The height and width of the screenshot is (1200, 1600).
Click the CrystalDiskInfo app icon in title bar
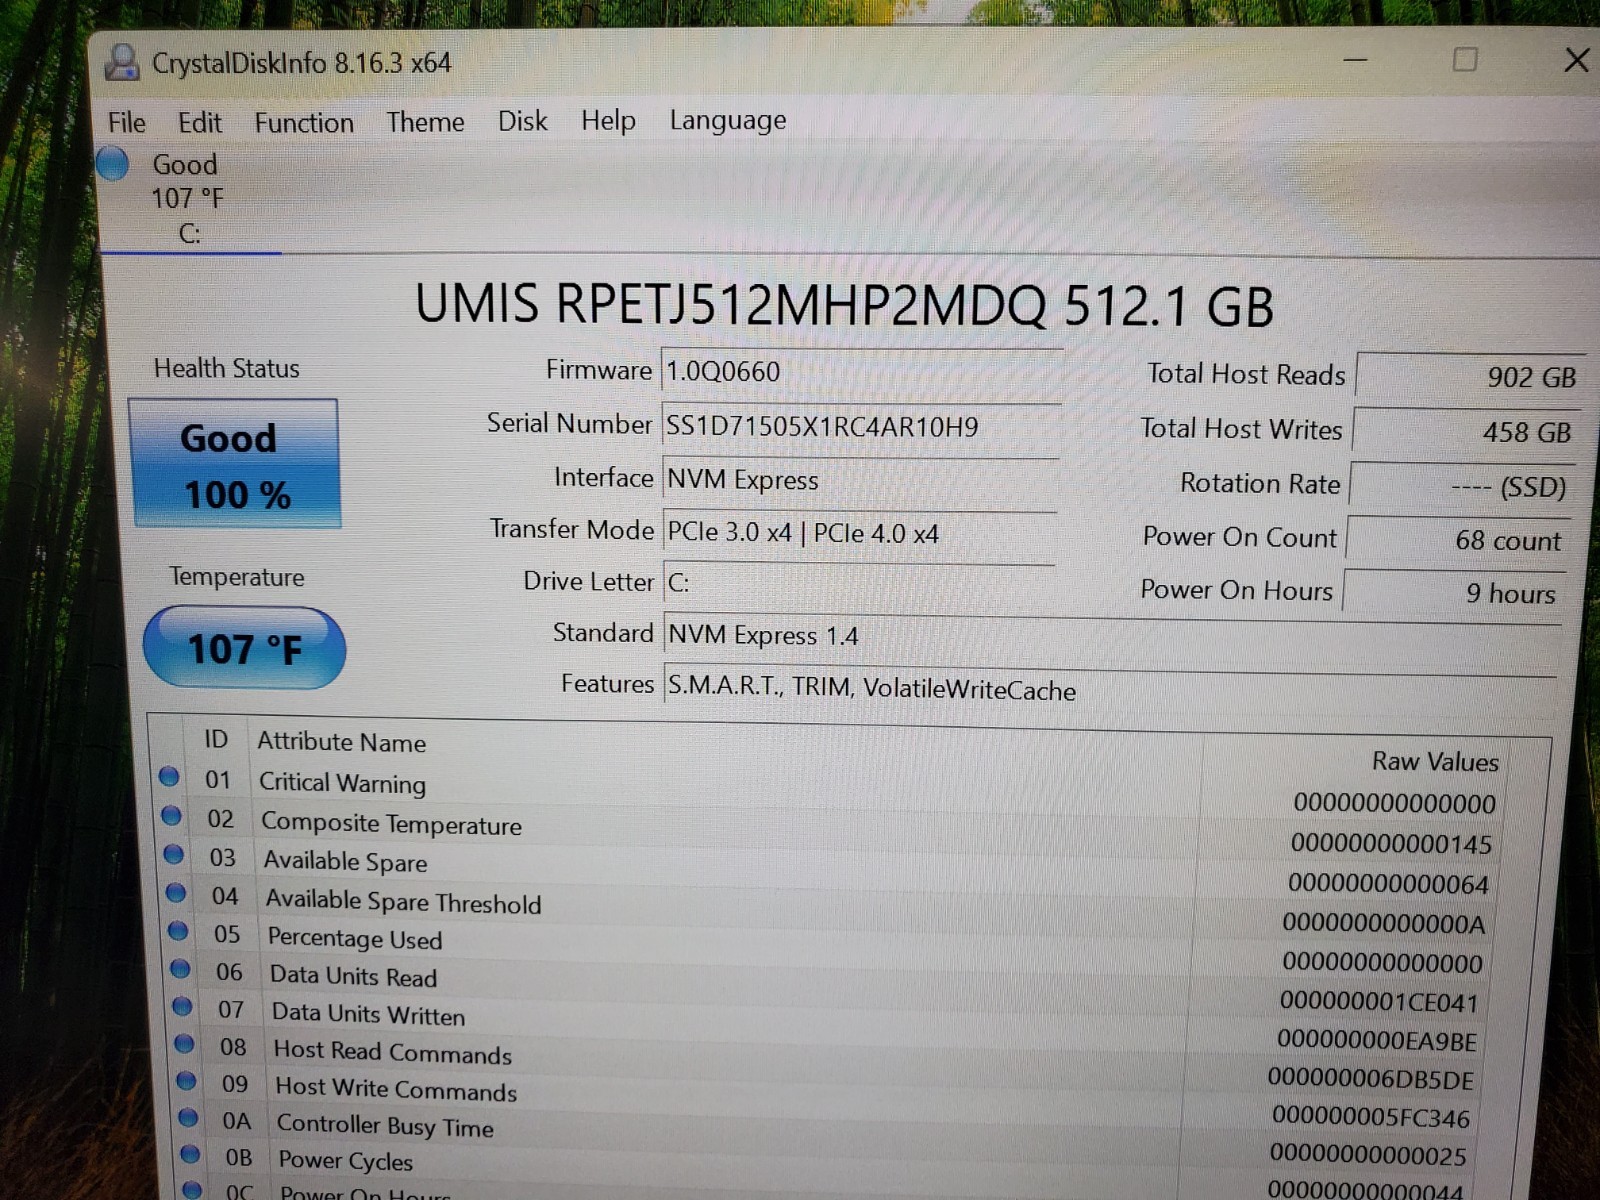pyautogui.click(x=122, y=62)
